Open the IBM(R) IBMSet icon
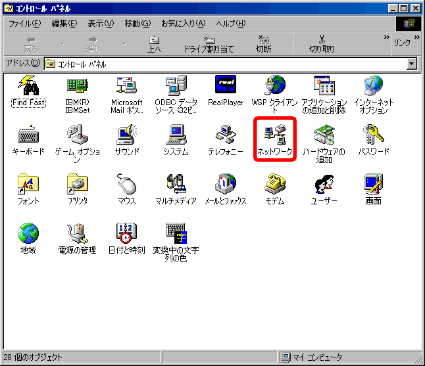Screen dimensions: 425x366 click(x=77, y=95)
